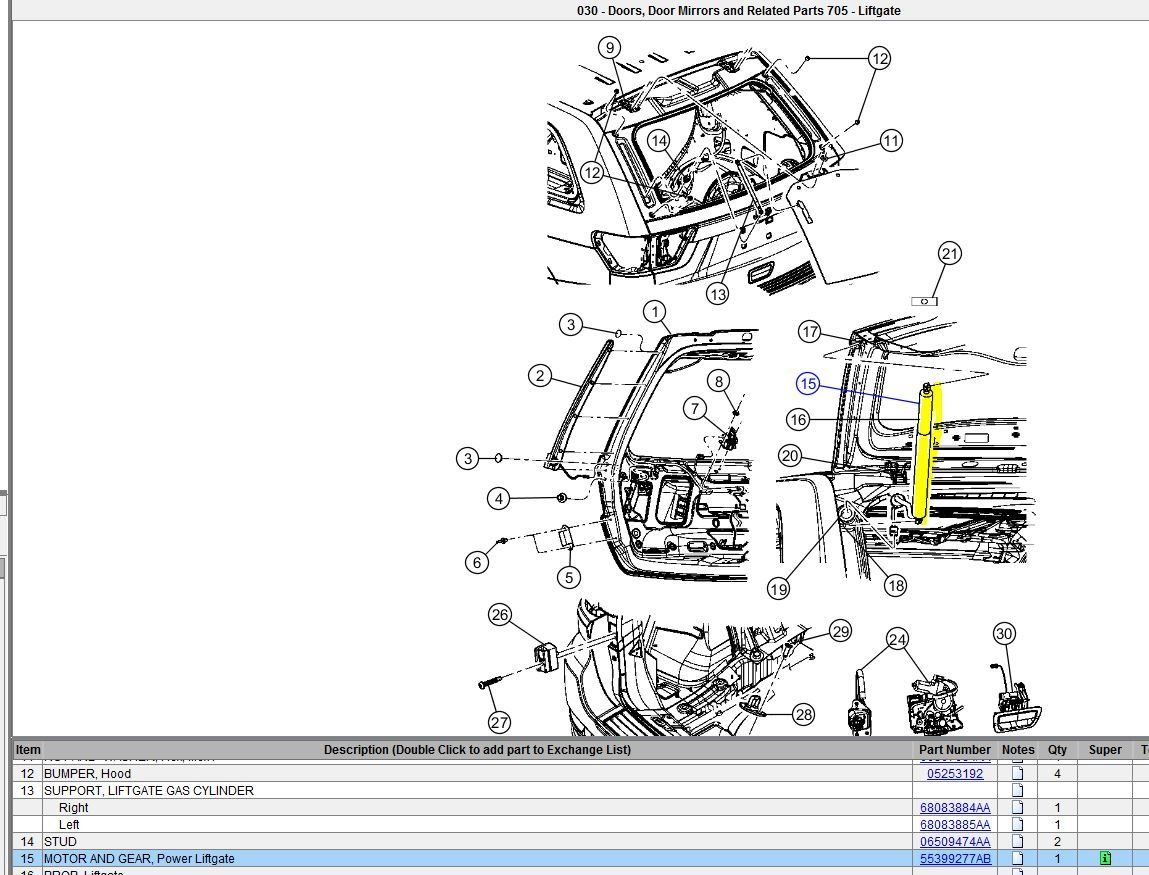Select the SUPPORT, LIFTGATE GAS CYLINDER row
Screen dimensions: 1149x875
148,790
